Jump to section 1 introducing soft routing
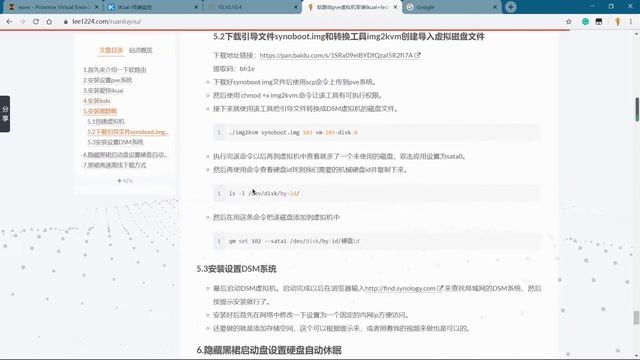Viewport: 640px width, 360px height. [x=115, y=70]
